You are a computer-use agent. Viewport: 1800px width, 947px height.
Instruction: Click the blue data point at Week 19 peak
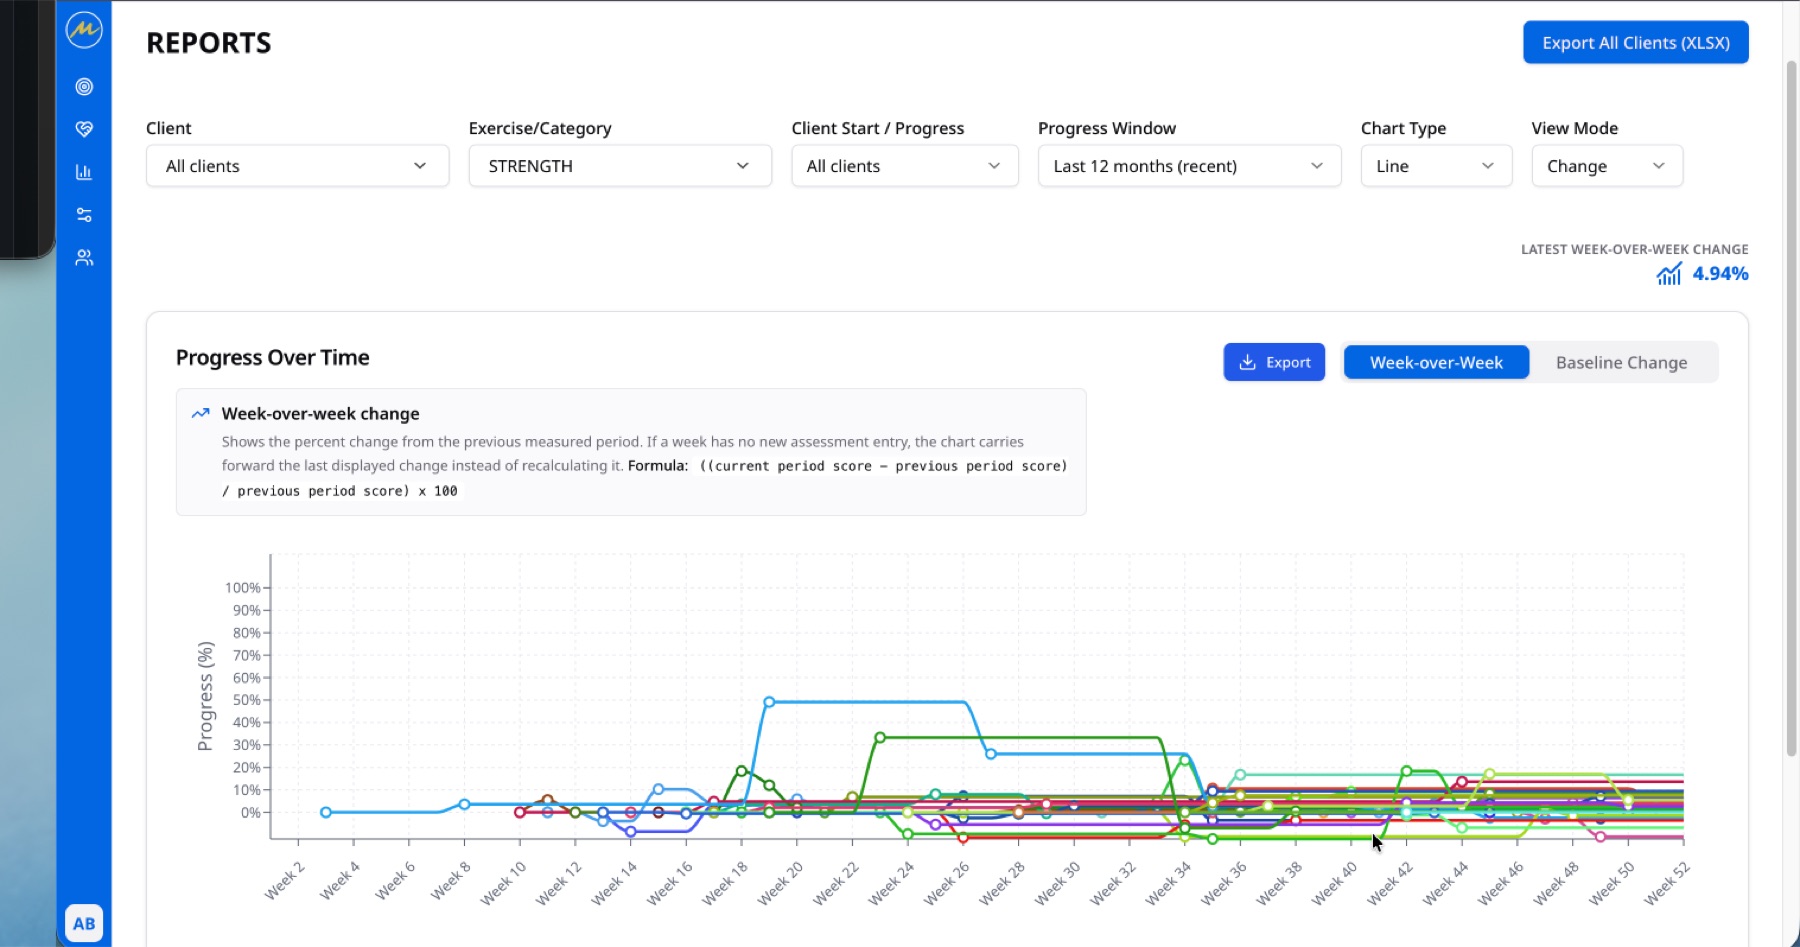(x=769, y=702)
